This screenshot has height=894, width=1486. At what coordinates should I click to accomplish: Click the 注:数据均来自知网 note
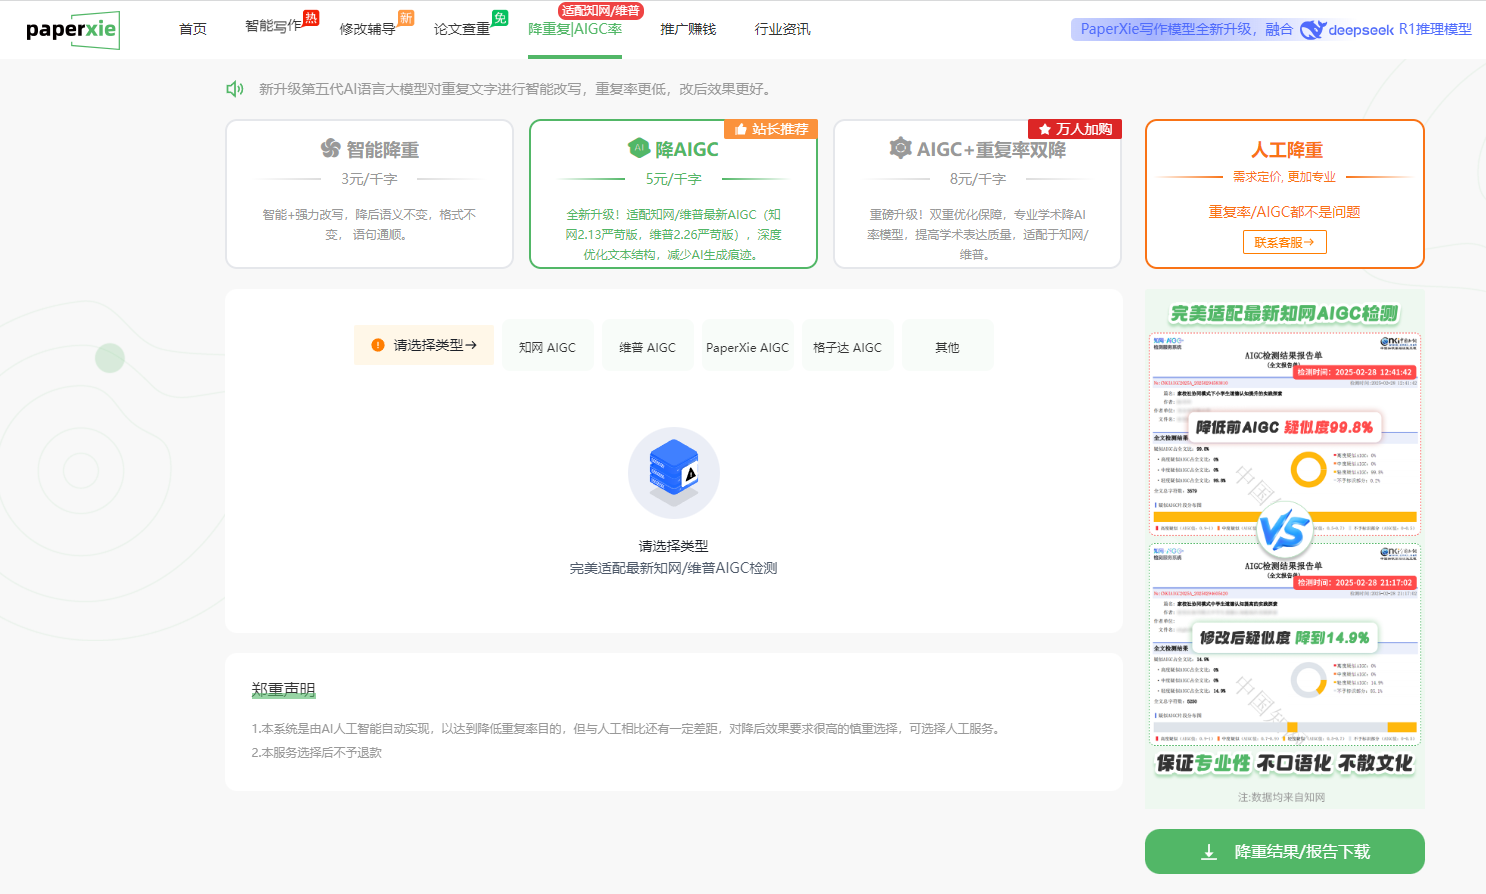(x=1281, y=797)
